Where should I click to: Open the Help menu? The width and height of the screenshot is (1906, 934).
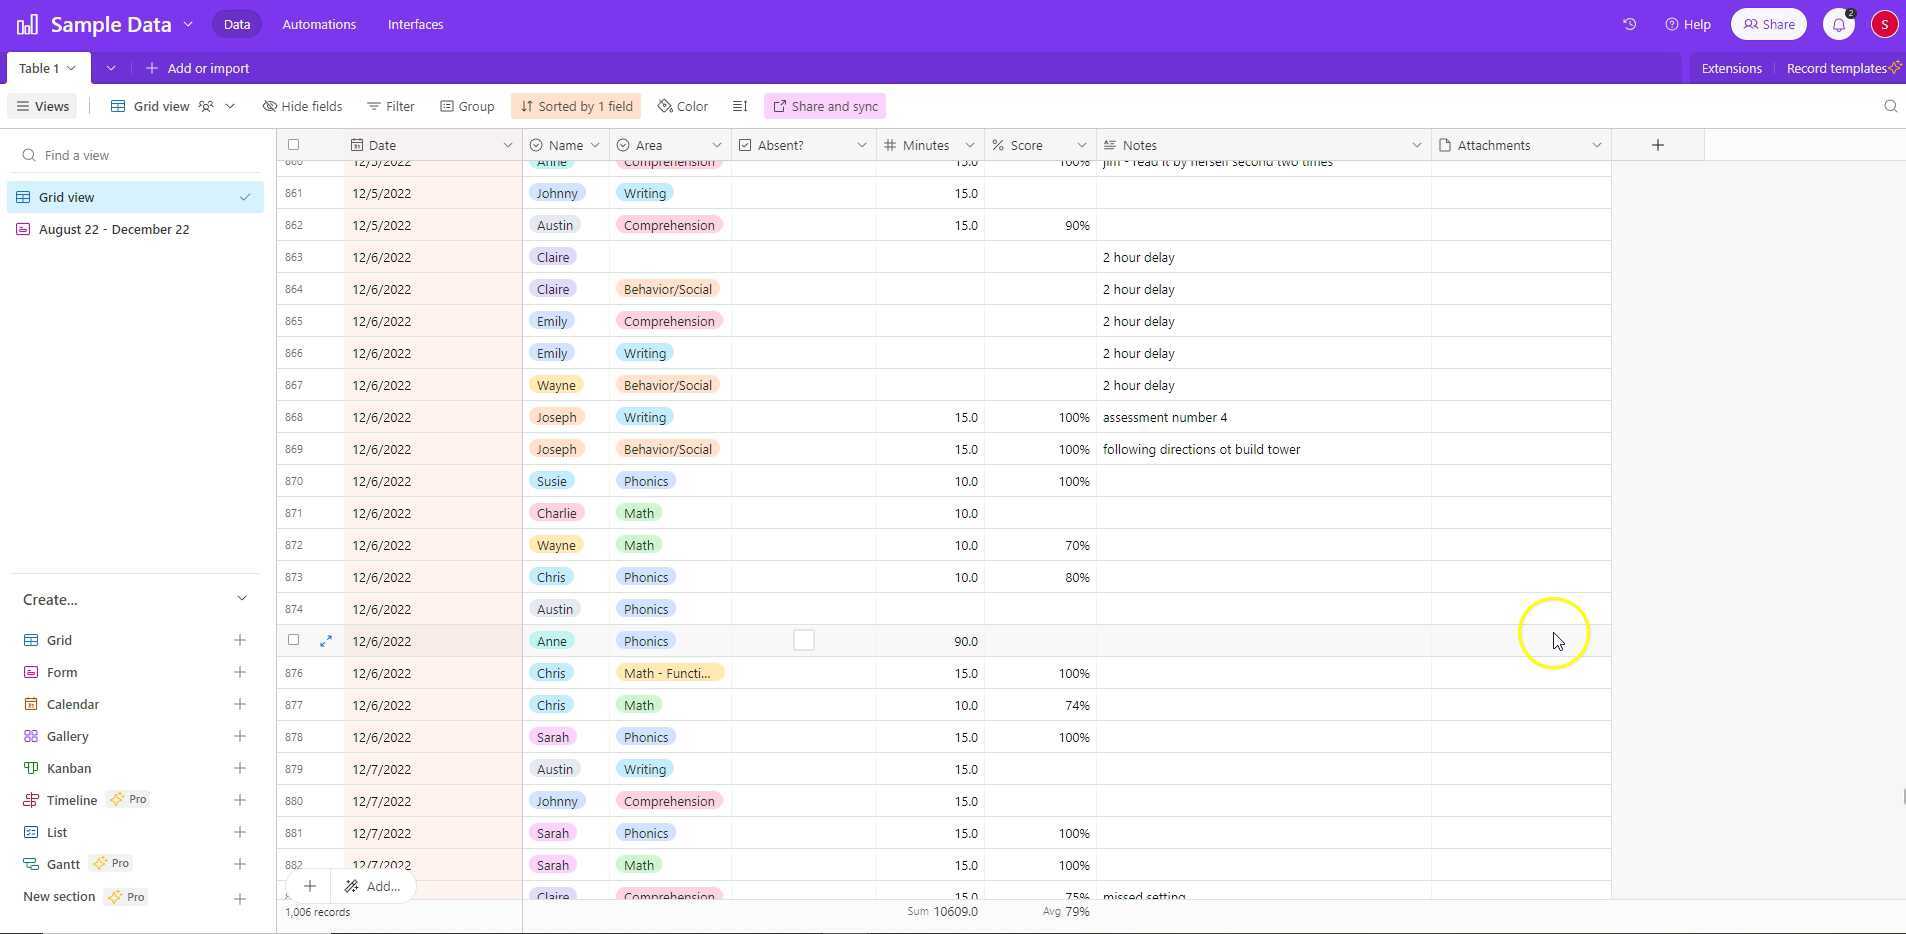(1686, 23)
